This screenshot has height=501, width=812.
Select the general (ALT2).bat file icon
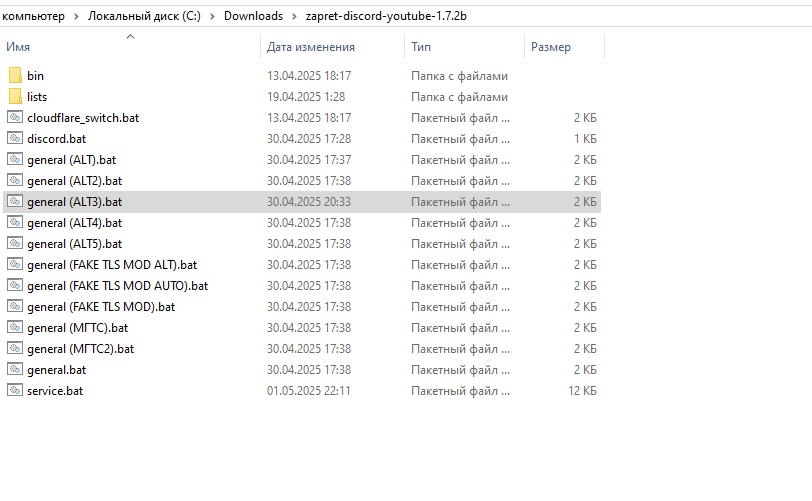[x=14, y=180]
